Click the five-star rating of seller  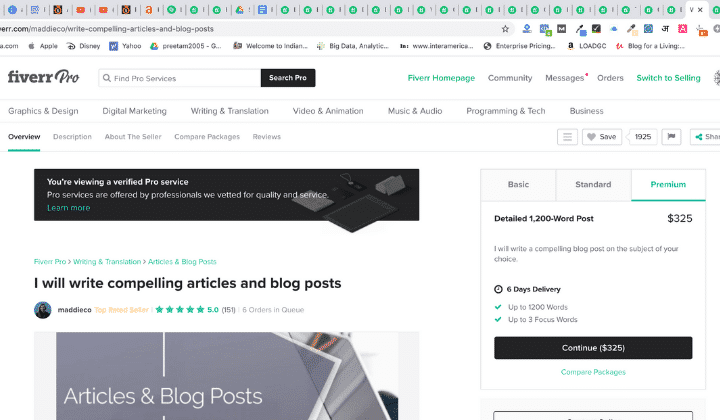(x=180, y=310)
